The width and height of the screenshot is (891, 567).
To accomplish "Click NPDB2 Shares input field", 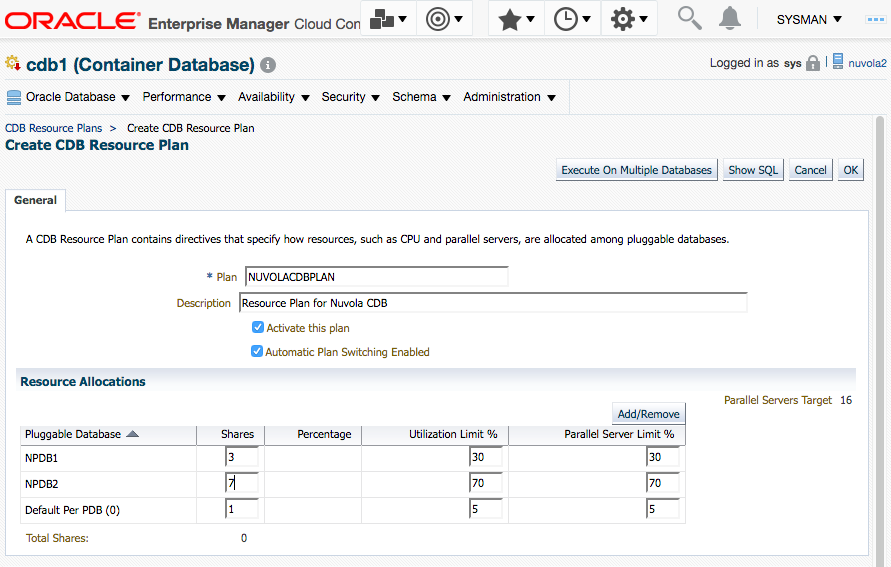I will coord(242,483).
